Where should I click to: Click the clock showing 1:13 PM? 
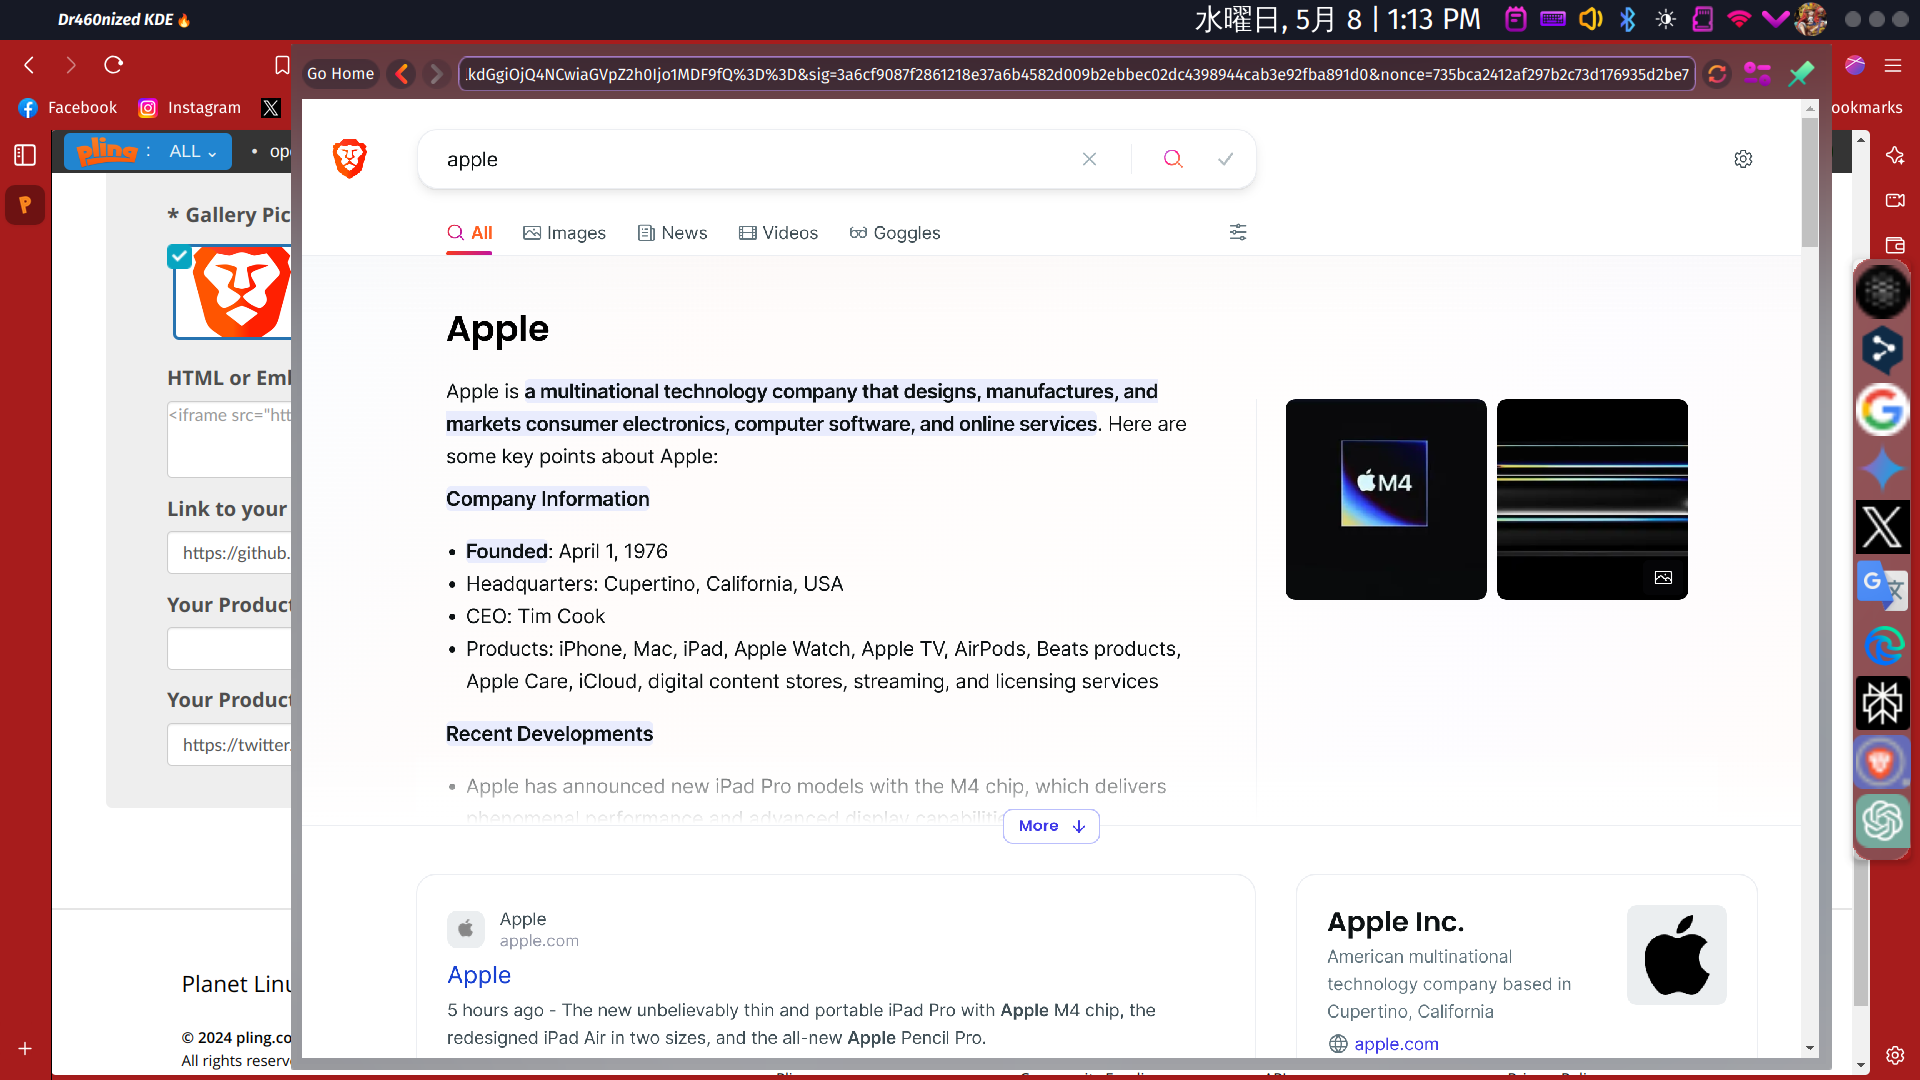pos(1338,19)
